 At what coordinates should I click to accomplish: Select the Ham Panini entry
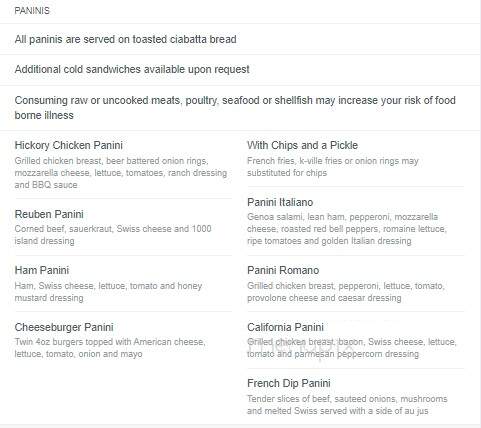(x=42, y=270)
